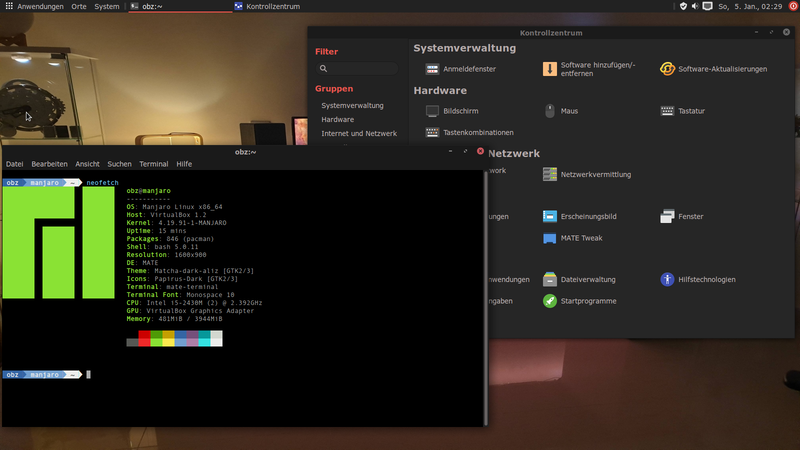Click the volume speaker tray icon

point(695,6)
